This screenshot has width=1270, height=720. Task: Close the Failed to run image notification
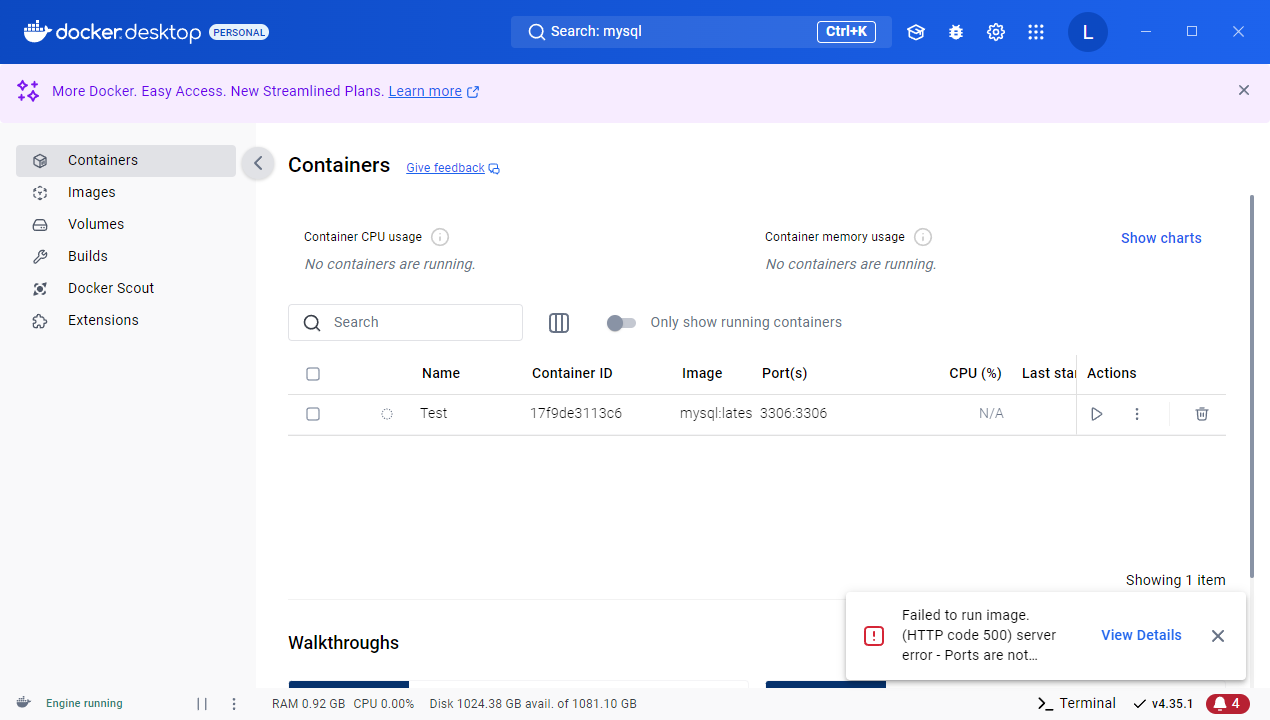[x=1218, y=636]
